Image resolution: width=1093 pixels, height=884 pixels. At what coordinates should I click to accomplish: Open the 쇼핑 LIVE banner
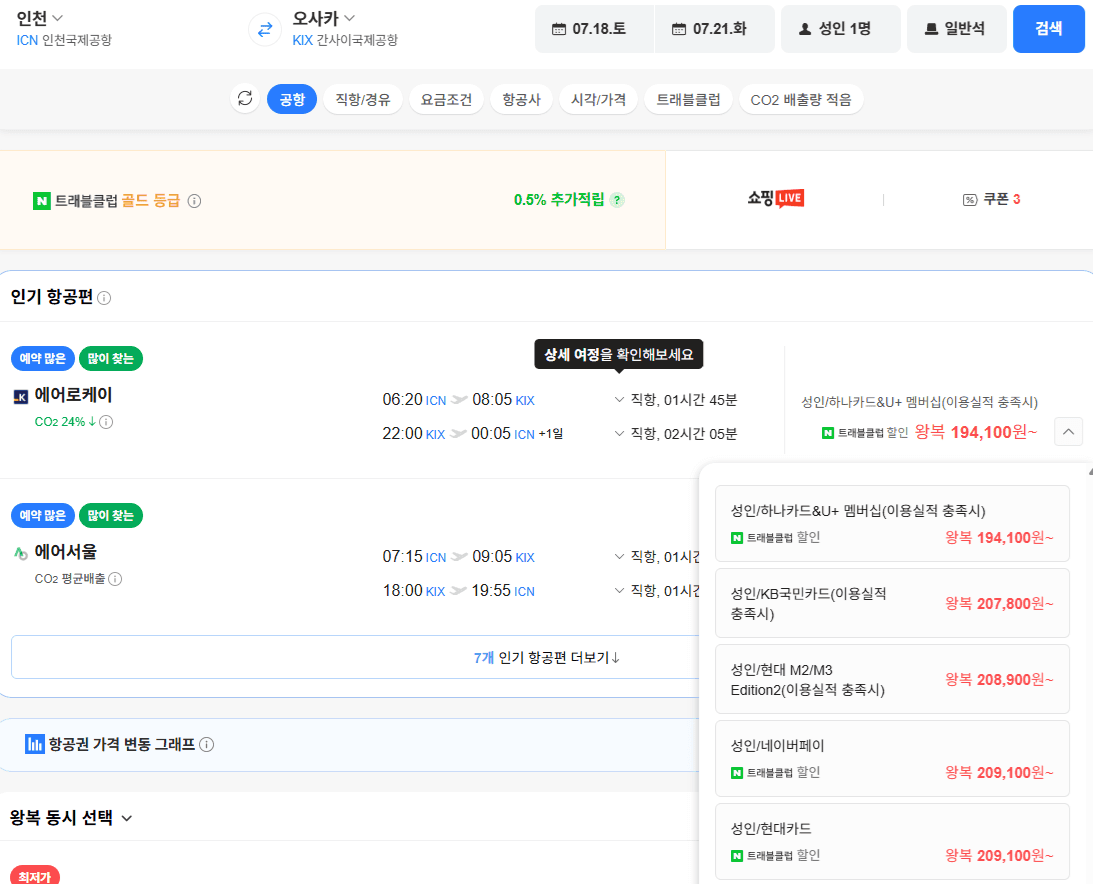tap(775, 199)
